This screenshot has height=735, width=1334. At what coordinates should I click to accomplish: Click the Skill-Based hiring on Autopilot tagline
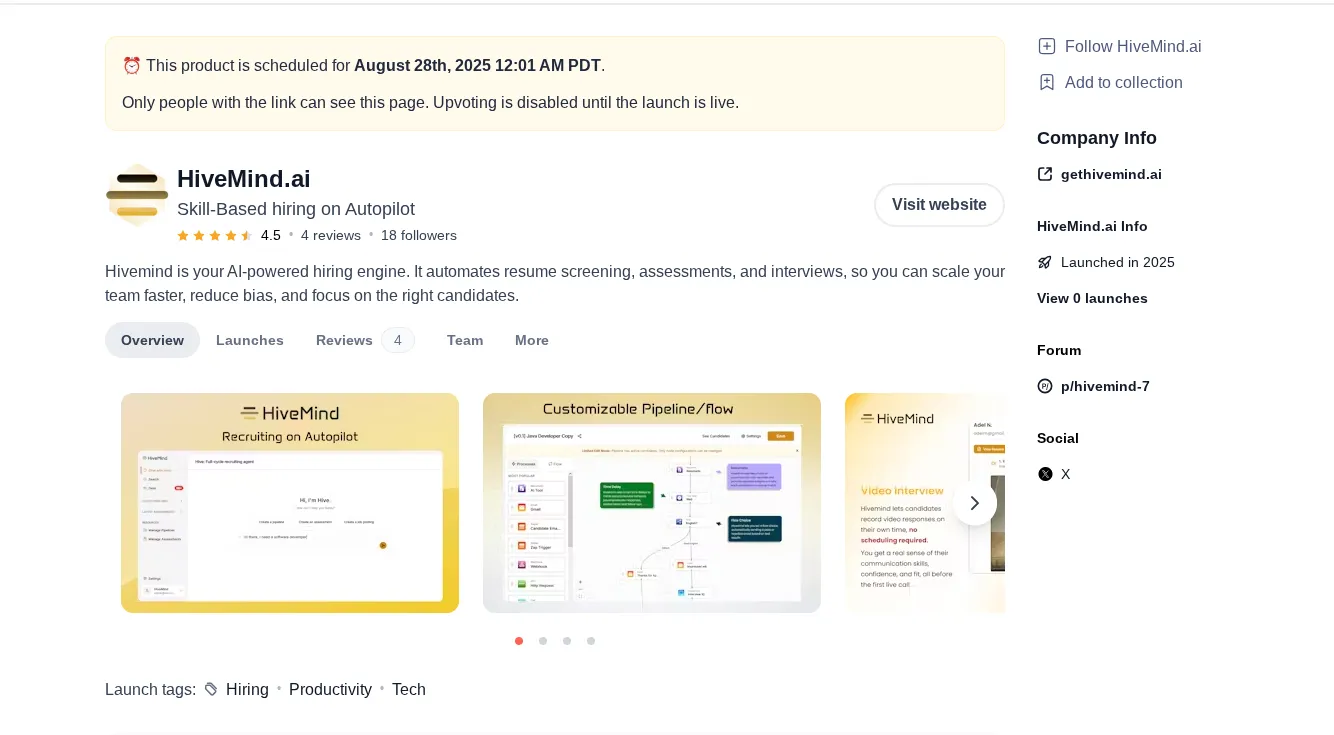point(296,209)
